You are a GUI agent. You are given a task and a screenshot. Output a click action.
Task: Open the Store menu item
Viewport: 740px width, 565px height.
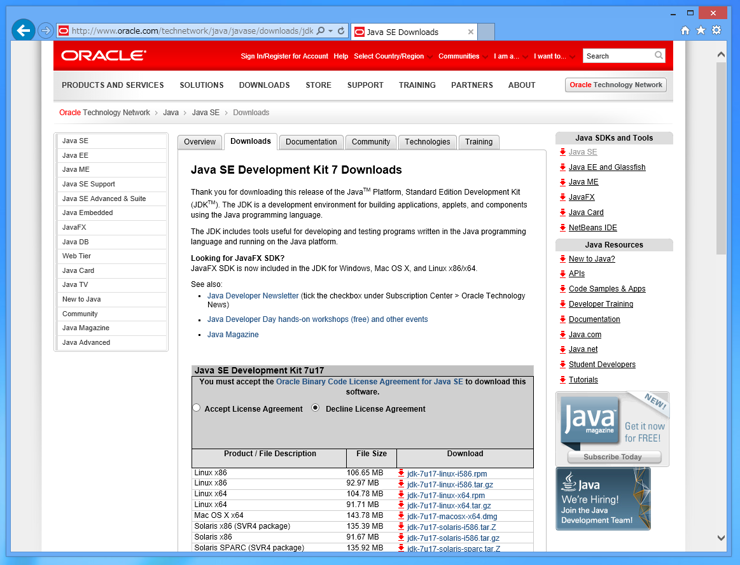(318, 85)
